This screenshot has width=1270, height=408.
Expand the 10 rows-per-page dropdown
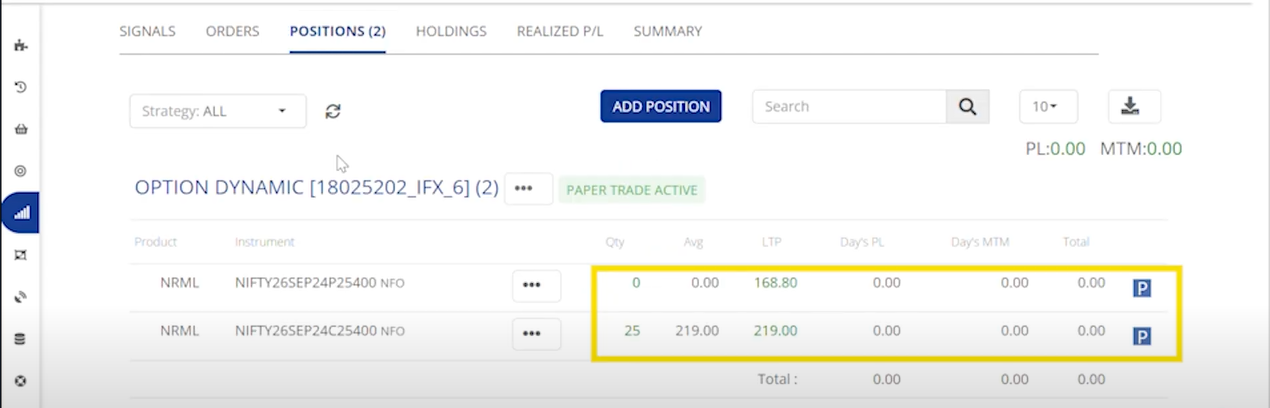click(x=1047, y=107)
